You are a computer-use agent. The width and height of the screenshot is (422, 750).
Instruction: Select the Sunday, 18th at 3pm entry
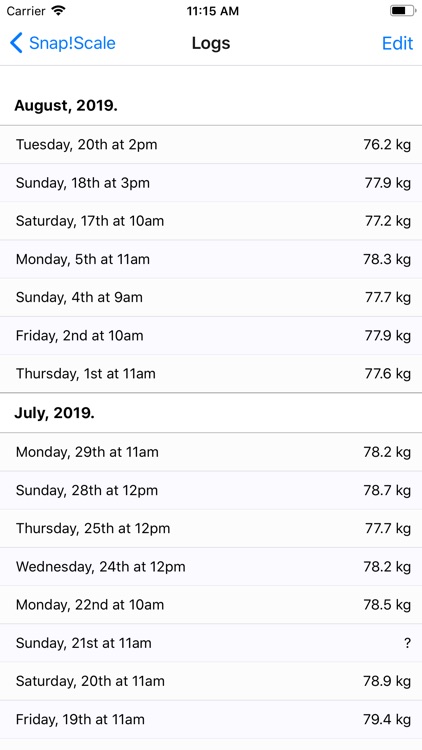[x=211, y=183]
